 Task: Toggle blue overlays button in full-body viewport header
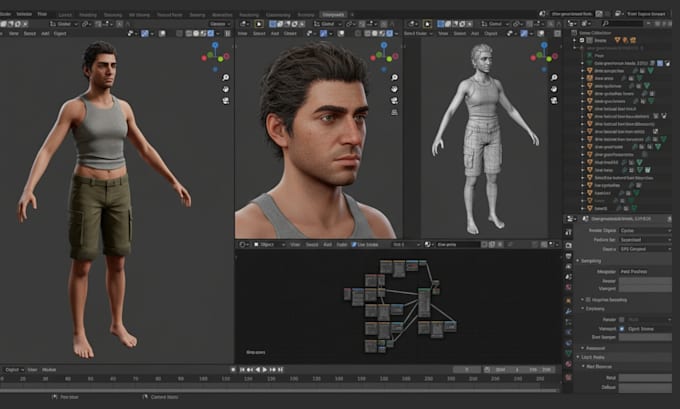(145, 33)
